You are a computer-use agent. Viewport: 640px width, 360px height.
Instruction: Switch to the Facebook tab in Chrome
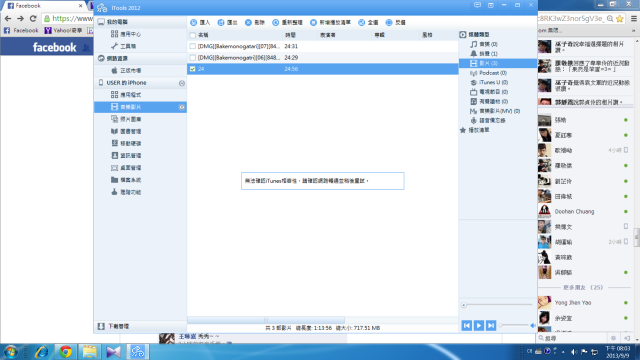43,6
